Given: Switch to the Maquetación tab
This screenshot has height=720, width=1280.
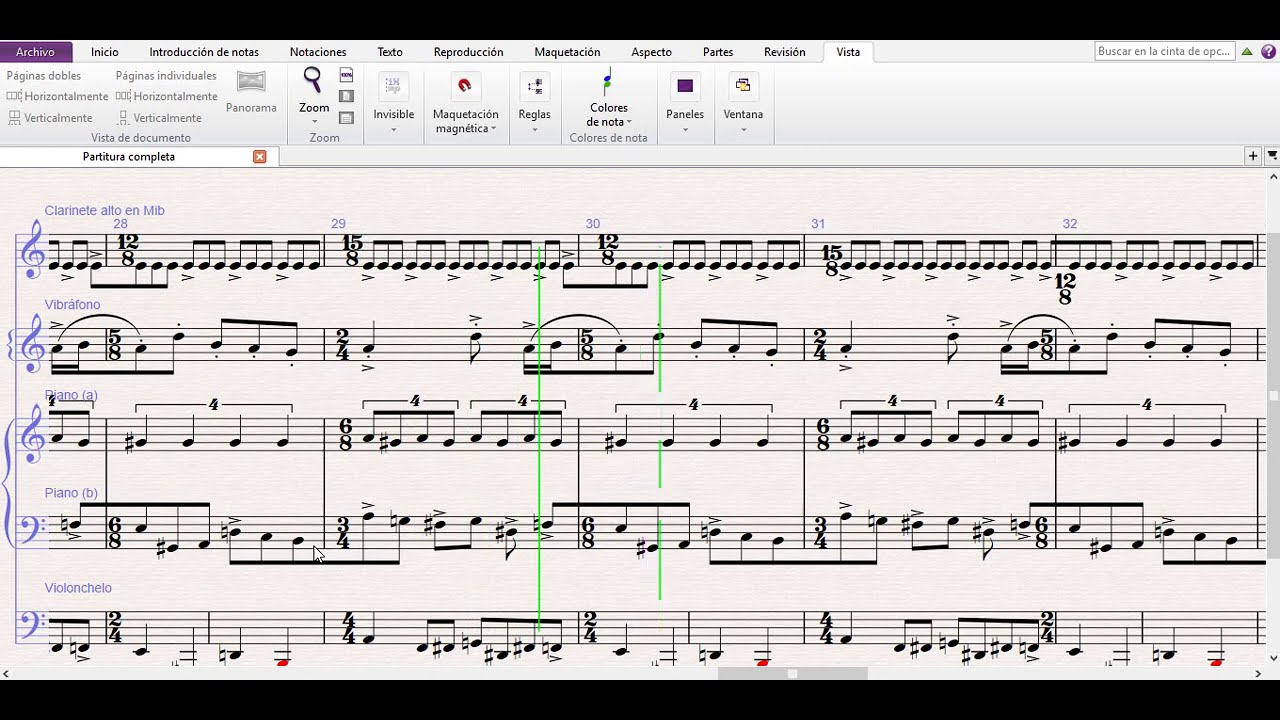Looking at the screenshot, I should [567, 52].
